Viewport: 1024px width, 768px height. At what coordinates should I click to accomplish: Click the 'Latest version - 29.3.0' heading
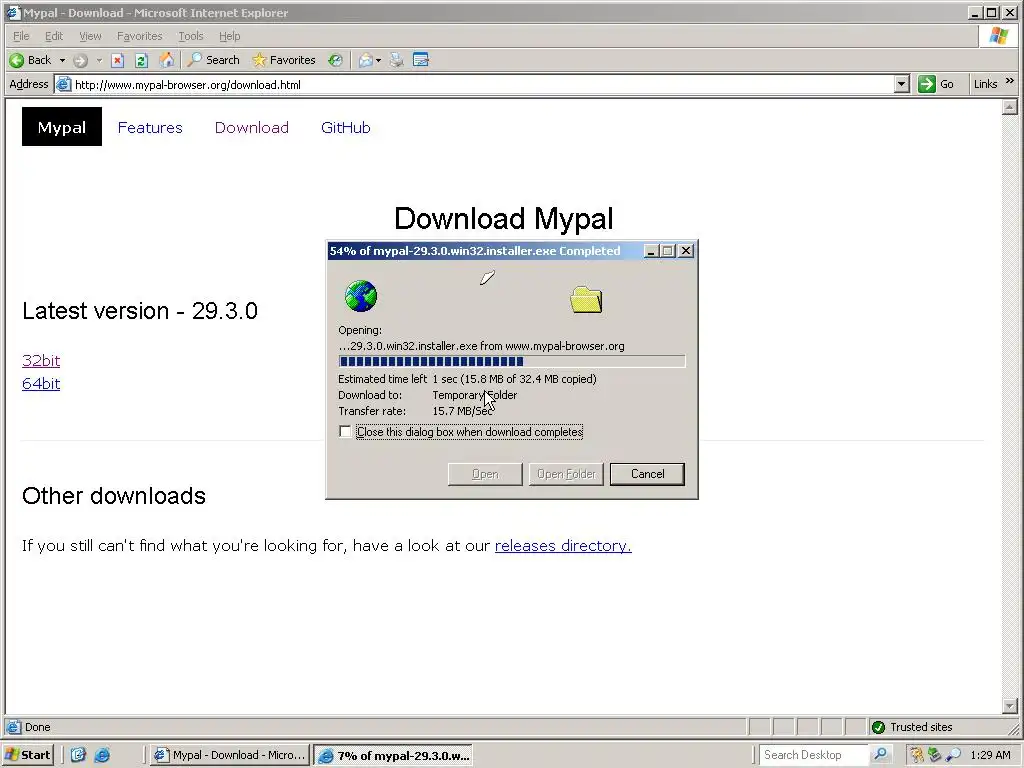coord(140,311)
